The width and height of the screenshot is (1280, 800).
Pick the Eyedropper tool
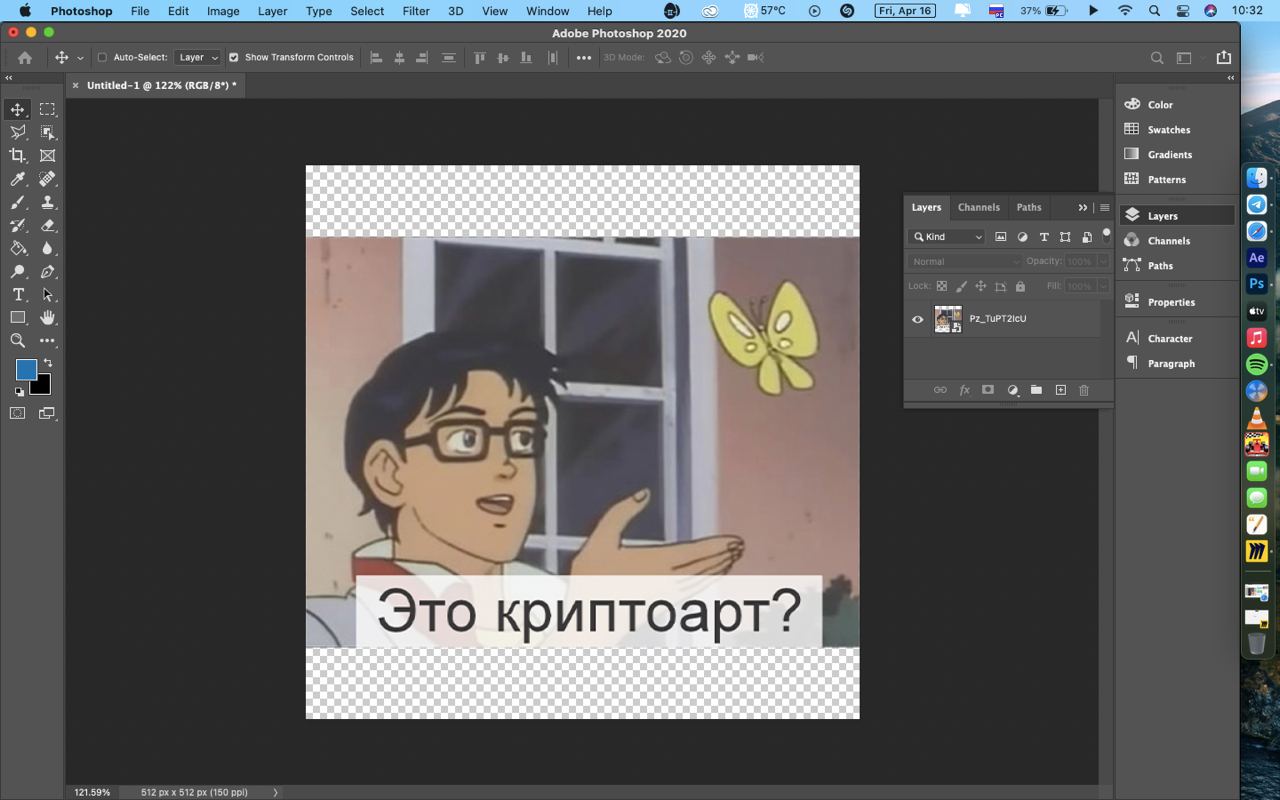18,179
